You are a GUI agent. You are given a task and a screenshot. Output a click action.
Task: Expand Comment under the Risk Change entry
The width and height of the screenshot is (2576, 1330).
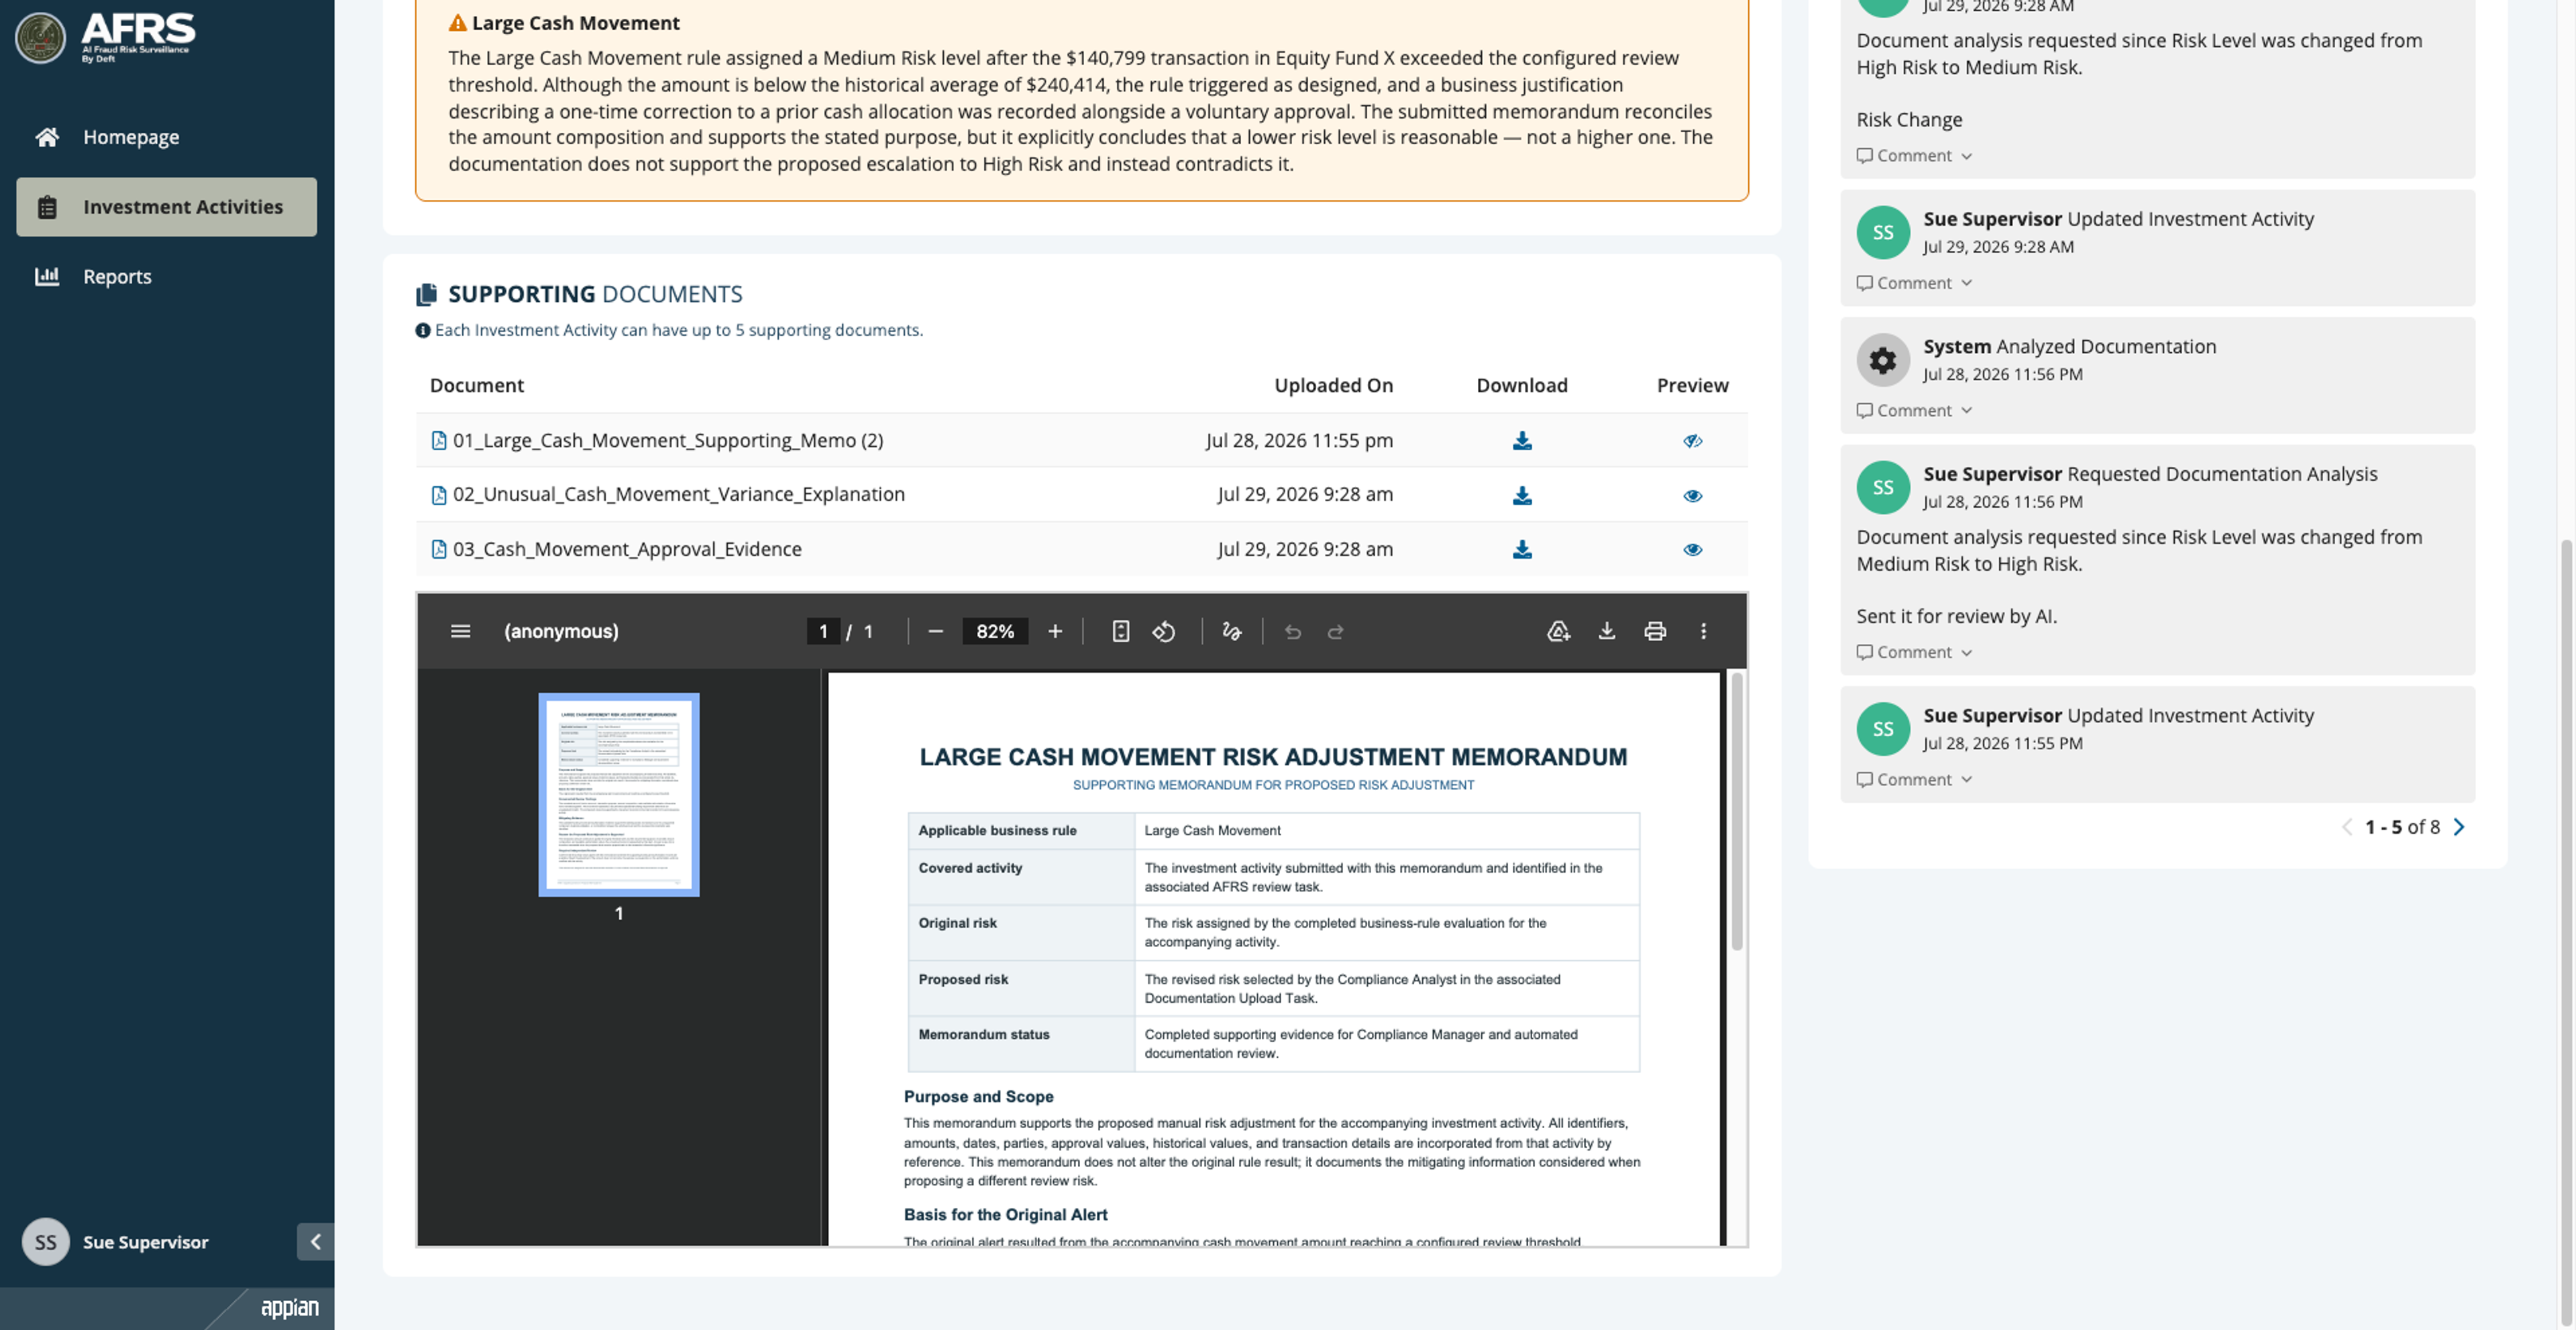tap(1914, 156)
